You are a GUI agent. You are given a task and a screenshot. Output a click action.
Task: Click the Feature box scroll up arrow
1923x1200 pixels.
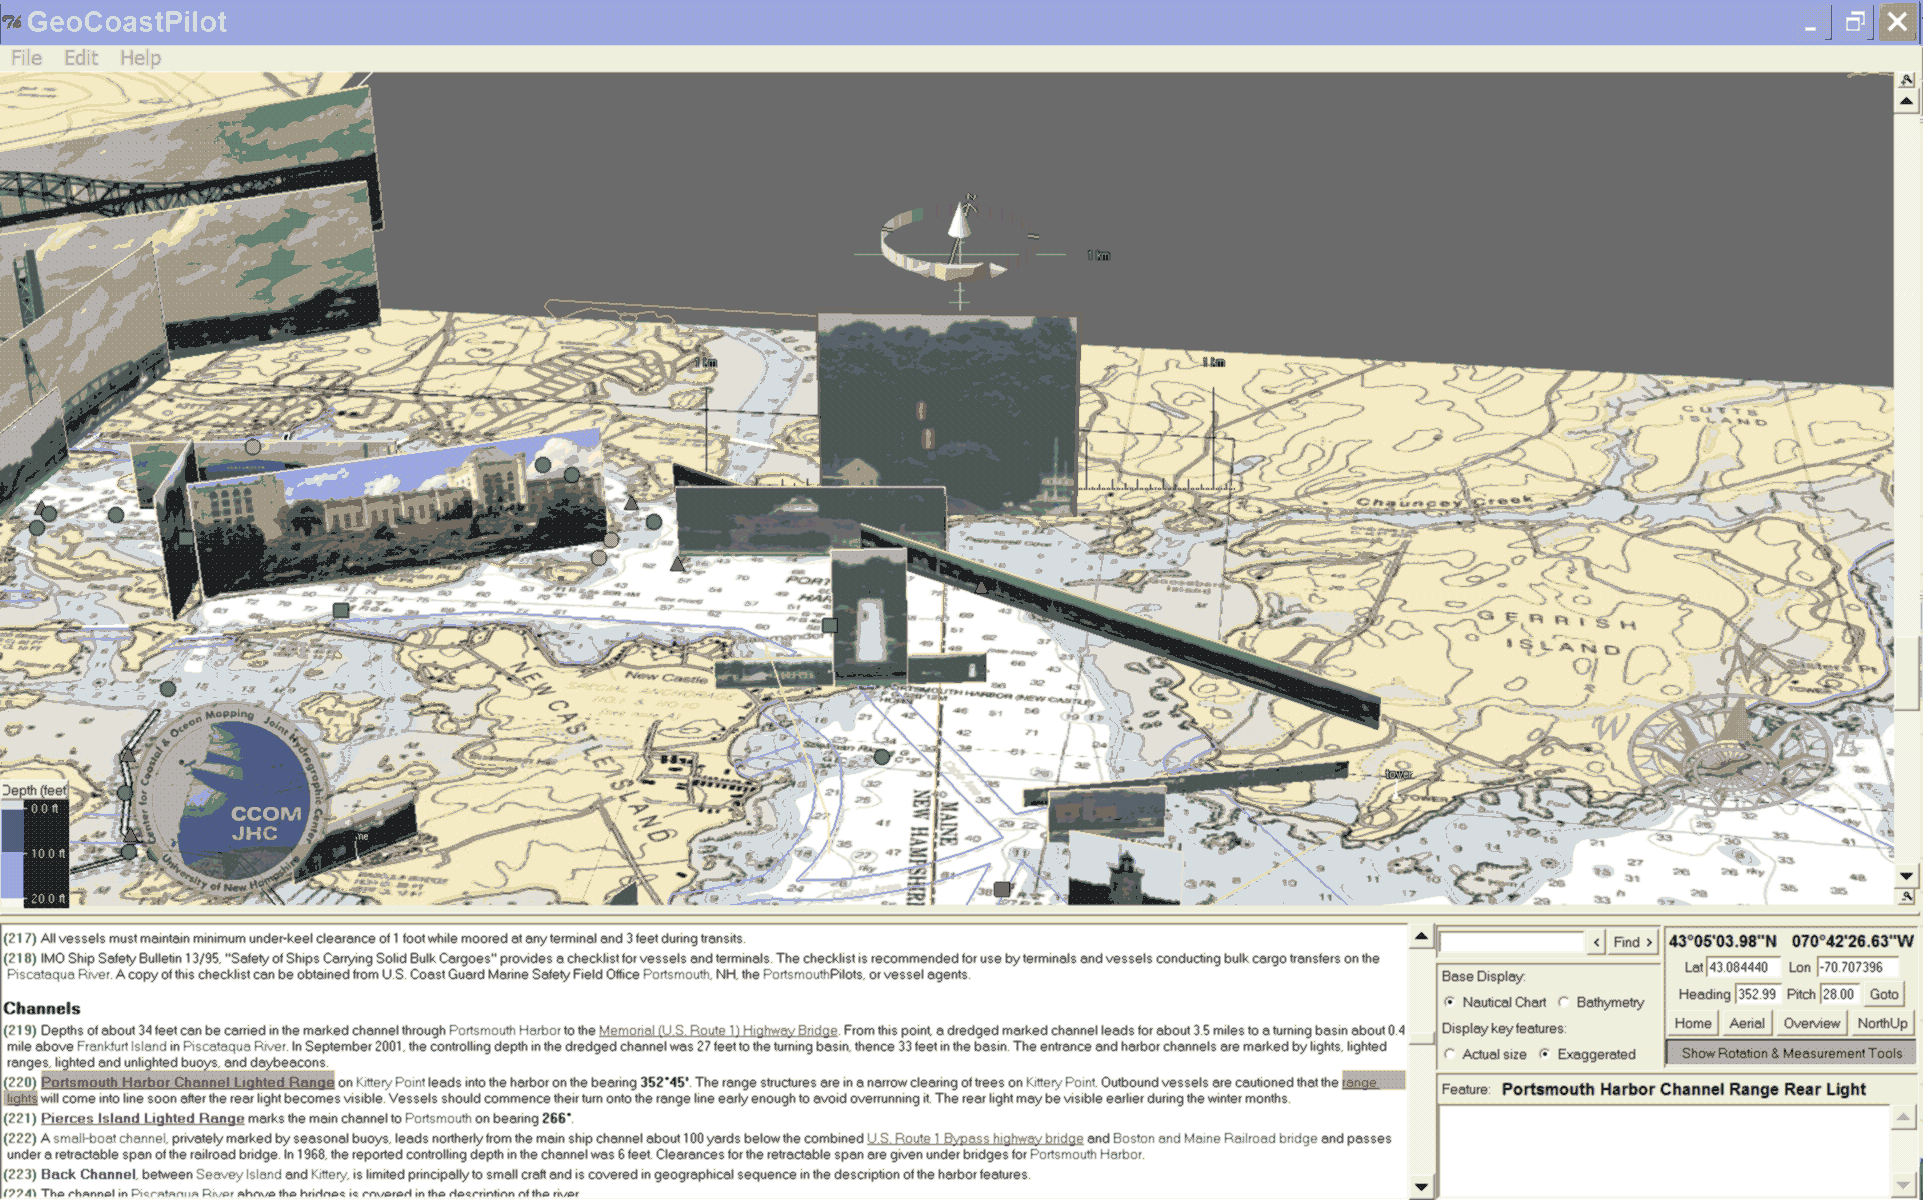coord(1903,1117)
